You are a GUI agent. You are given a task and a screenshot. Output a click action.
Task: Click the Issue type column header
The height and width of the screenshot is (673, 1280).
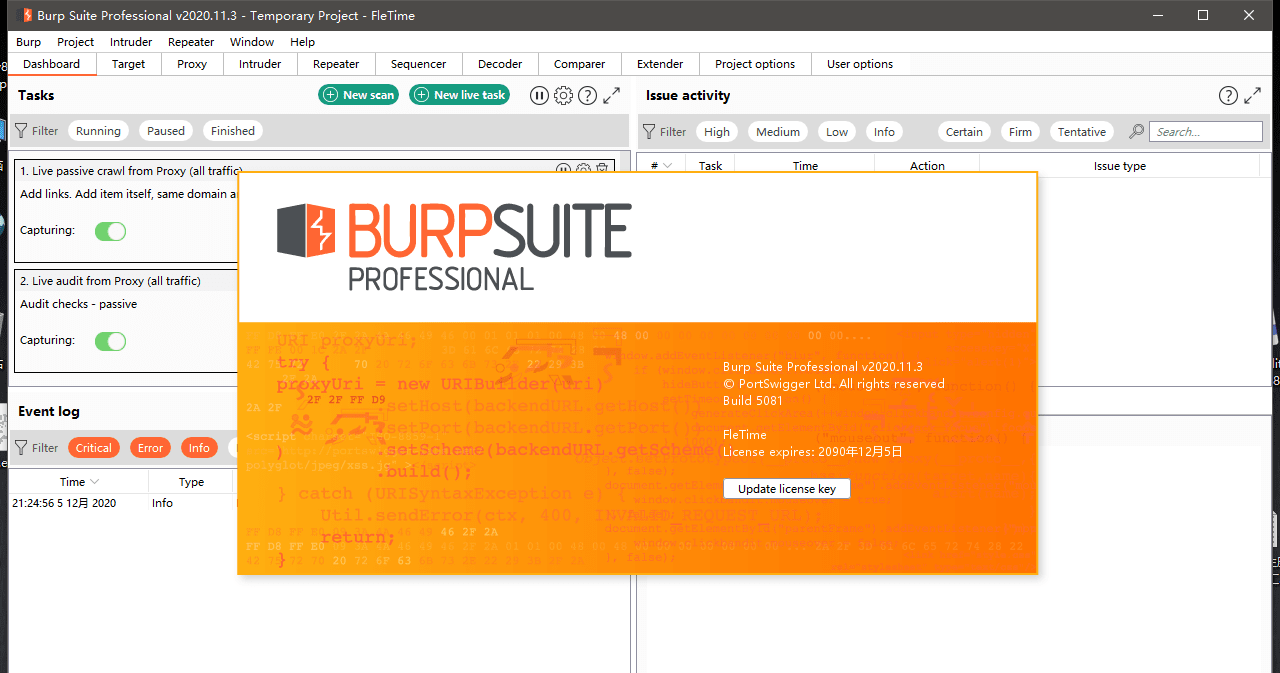tap(1120, 166)
